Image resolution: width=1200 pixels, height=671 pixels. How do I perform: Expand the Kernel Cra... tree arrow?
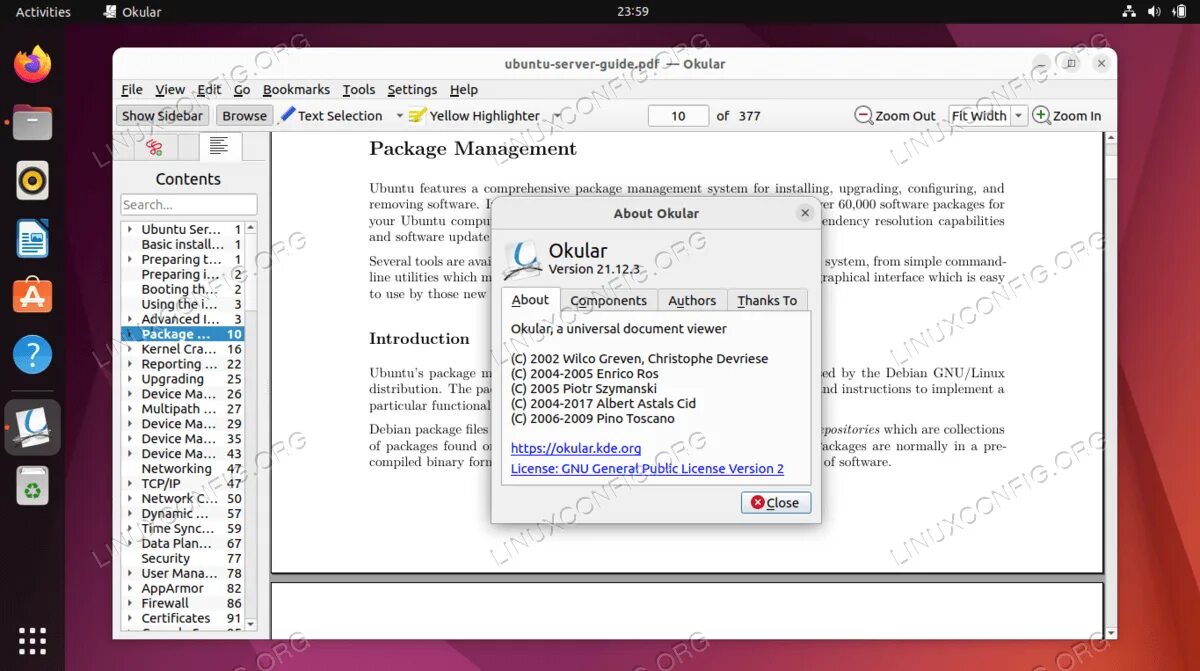point(130,349)
